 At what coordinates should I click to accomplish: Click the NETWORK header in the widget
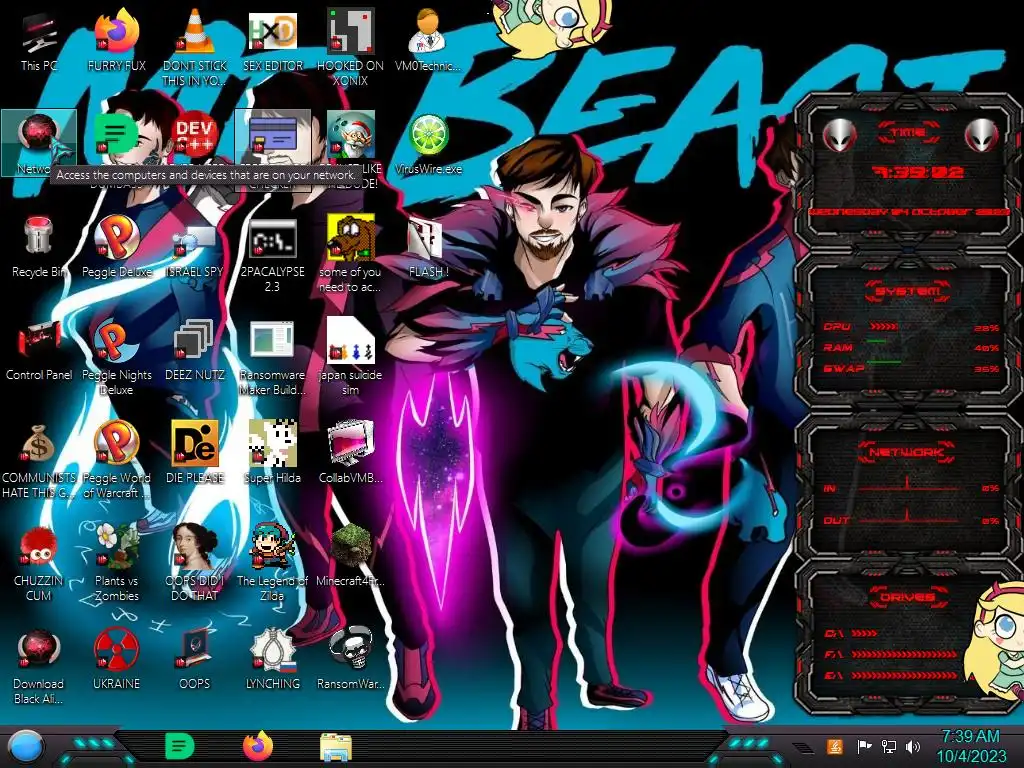[906, 451]
